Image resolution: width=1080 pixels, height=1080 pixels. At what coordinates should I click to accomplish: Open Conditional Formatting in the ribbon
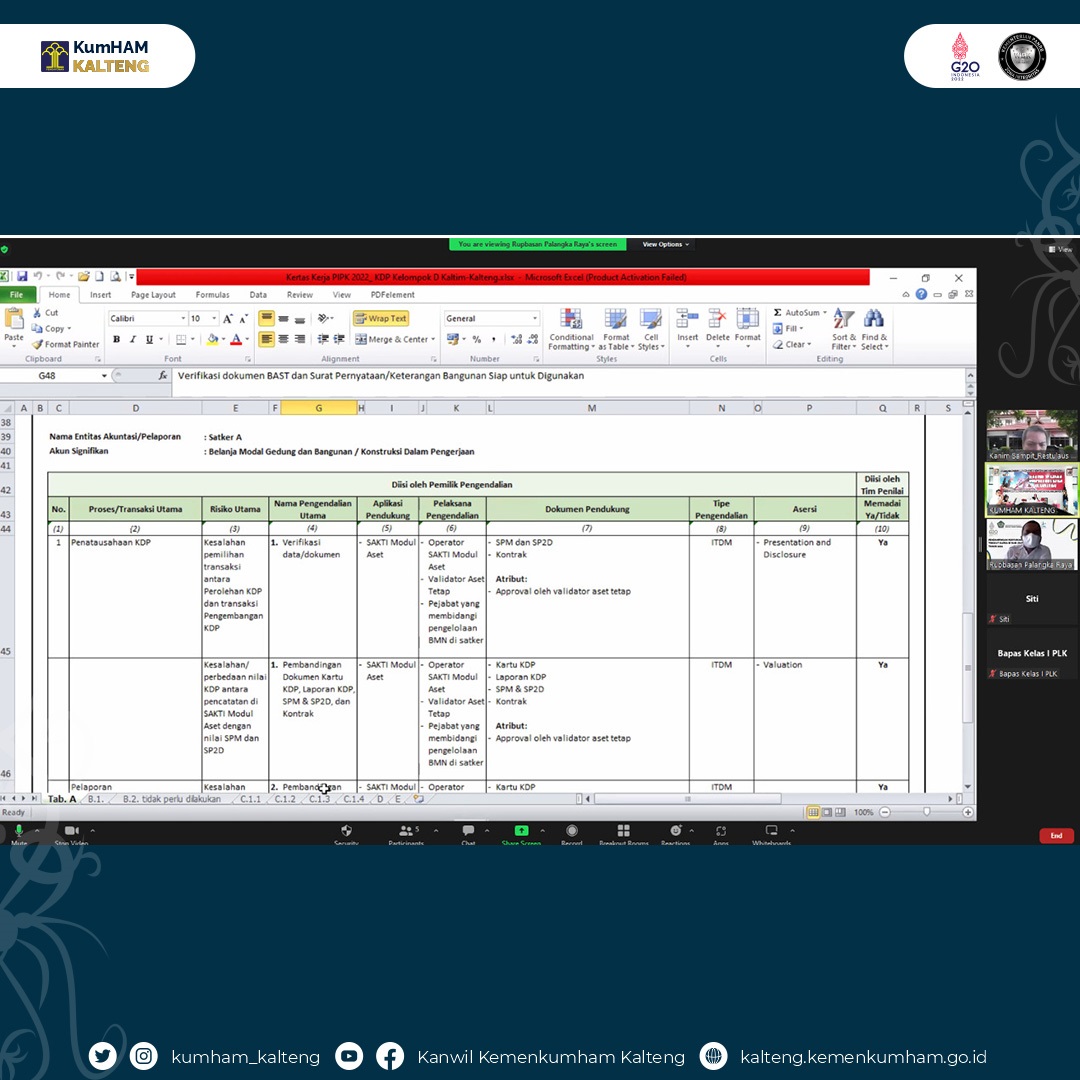click(x=571, y=329)
